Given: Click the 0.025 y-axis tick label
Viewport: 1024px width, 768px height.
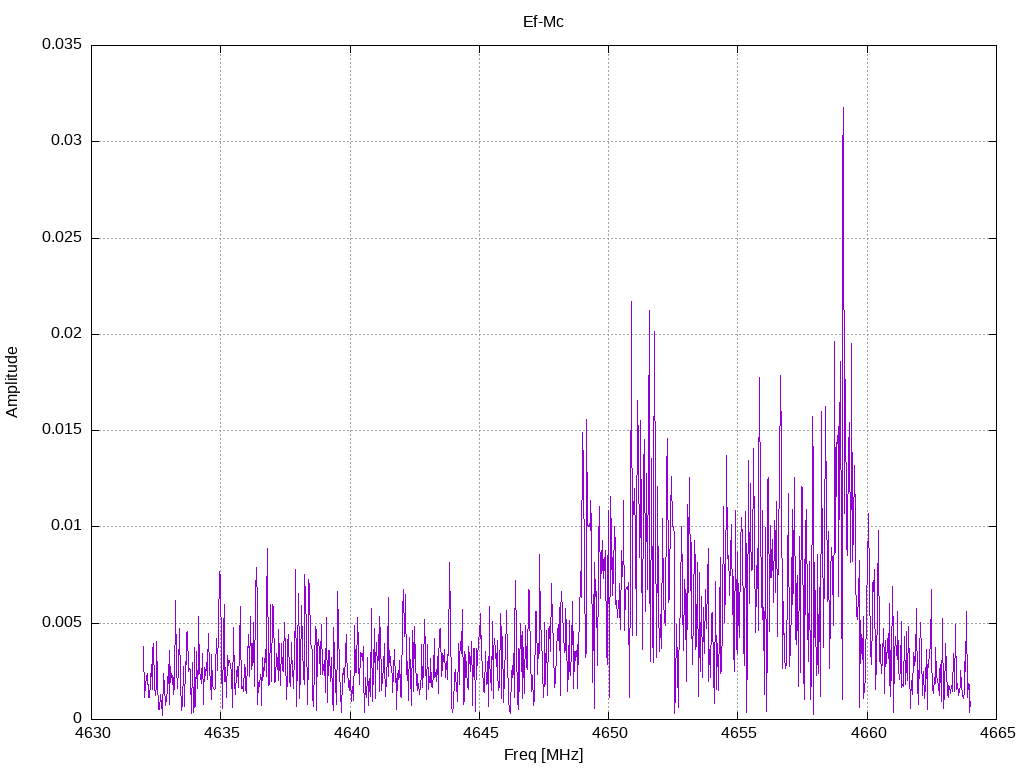Looking at the screenshot, I should (61, 238).
